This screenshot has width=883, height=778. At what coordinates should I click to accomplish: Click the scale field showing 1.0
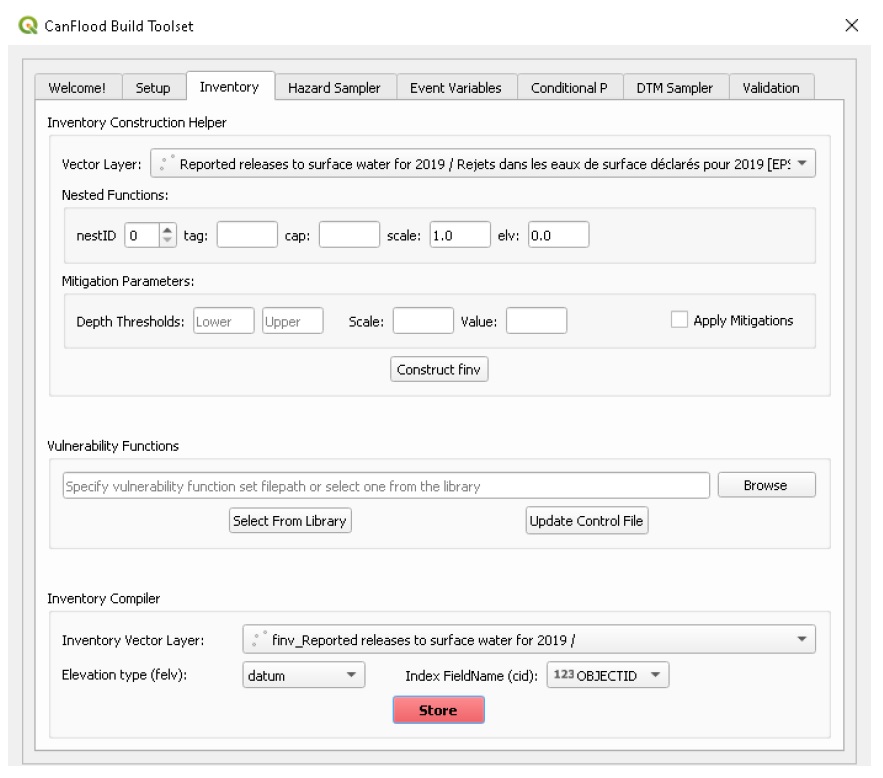point(460,235)
